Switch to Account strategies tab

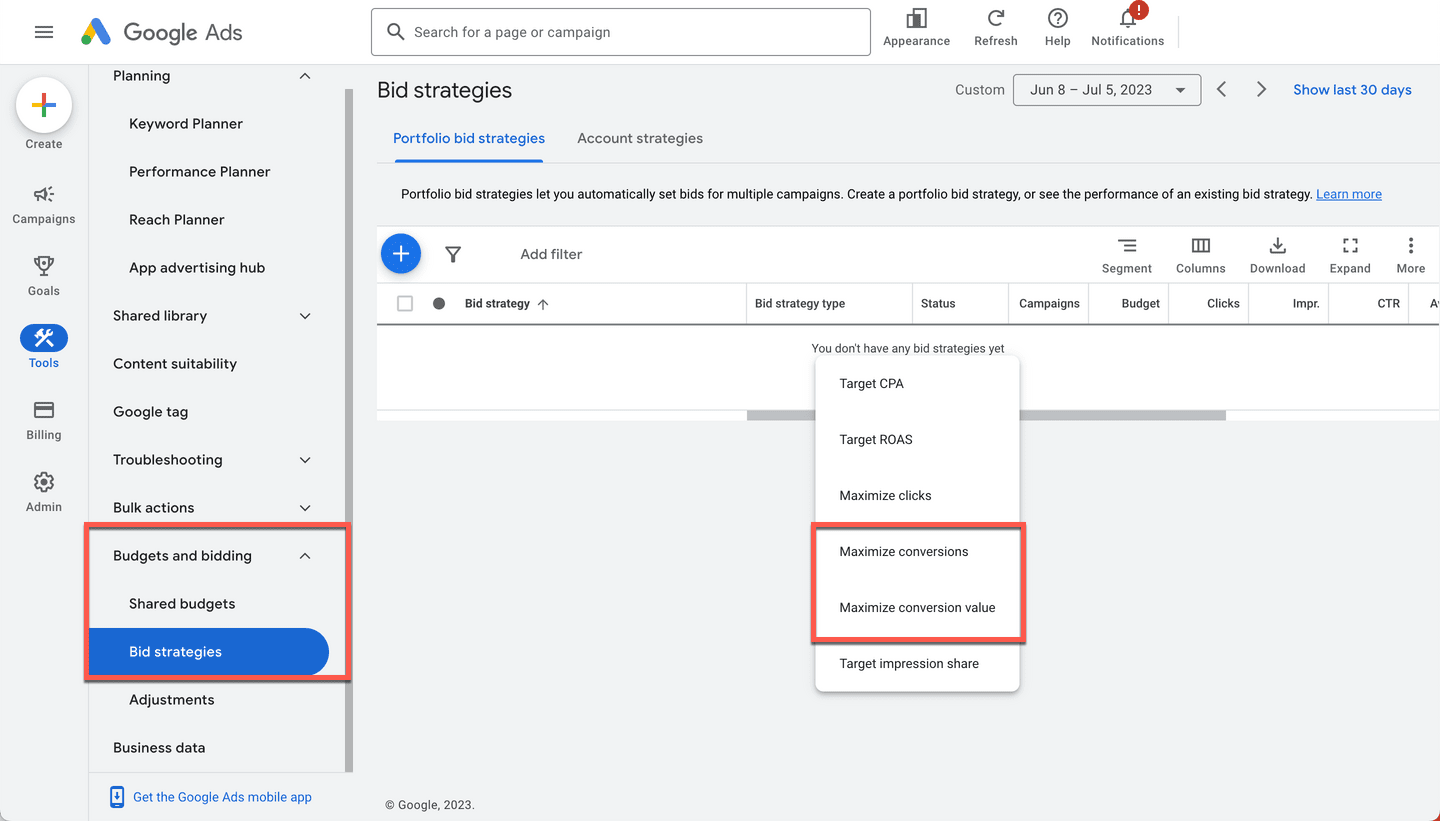640,139
